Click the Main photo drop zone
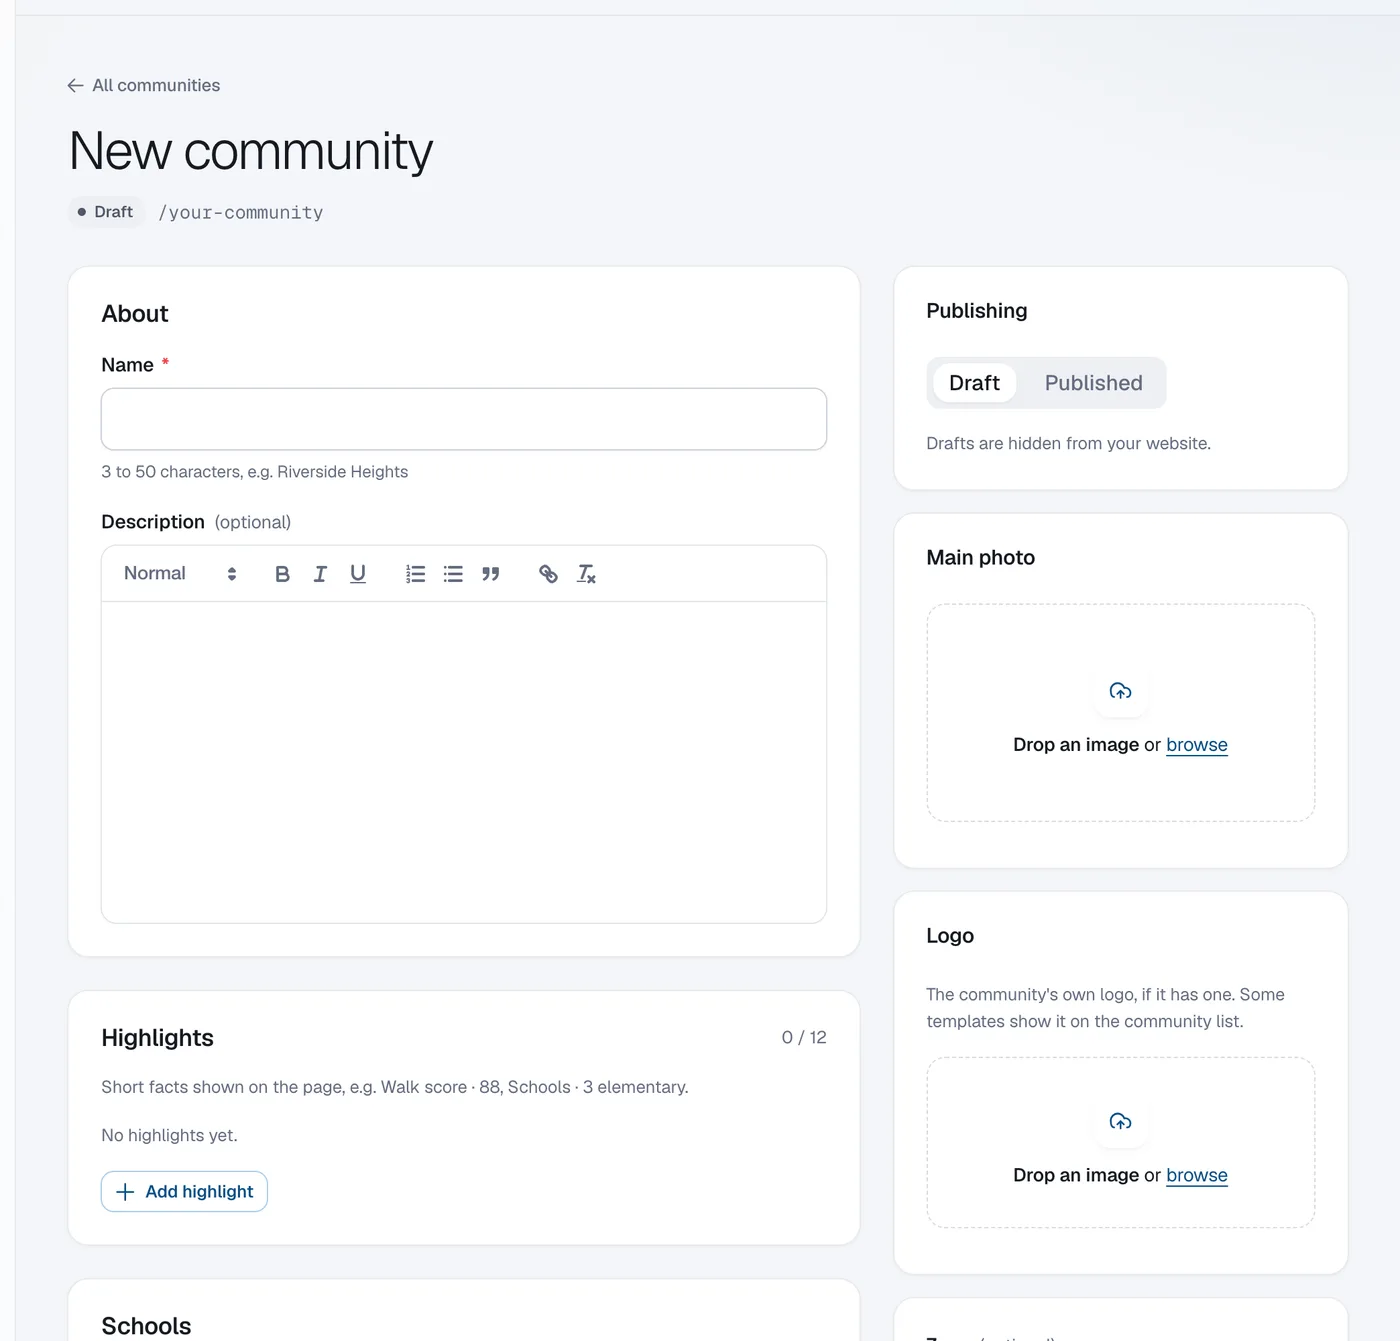The image size is (1400, 1341). pyautogui.click(x=1120, y=713)
